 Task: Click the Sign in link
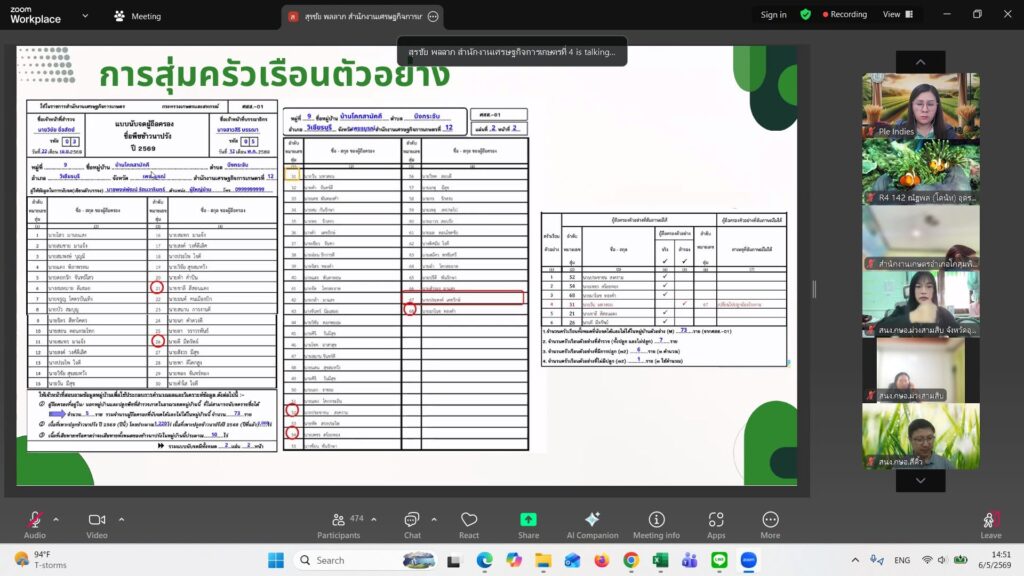pyautogui.click(x=773, y=14)
